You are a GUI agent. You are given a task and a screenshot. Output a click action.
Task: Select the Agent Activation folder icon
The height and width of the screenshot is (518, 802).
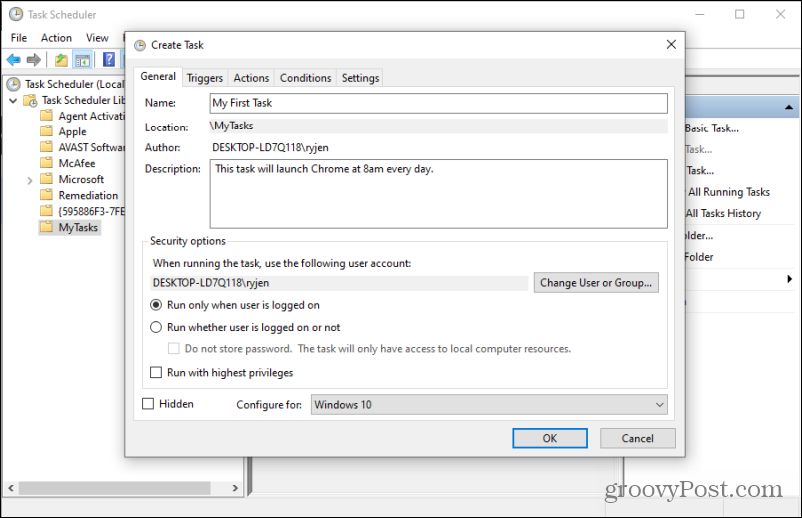point(46,116)
